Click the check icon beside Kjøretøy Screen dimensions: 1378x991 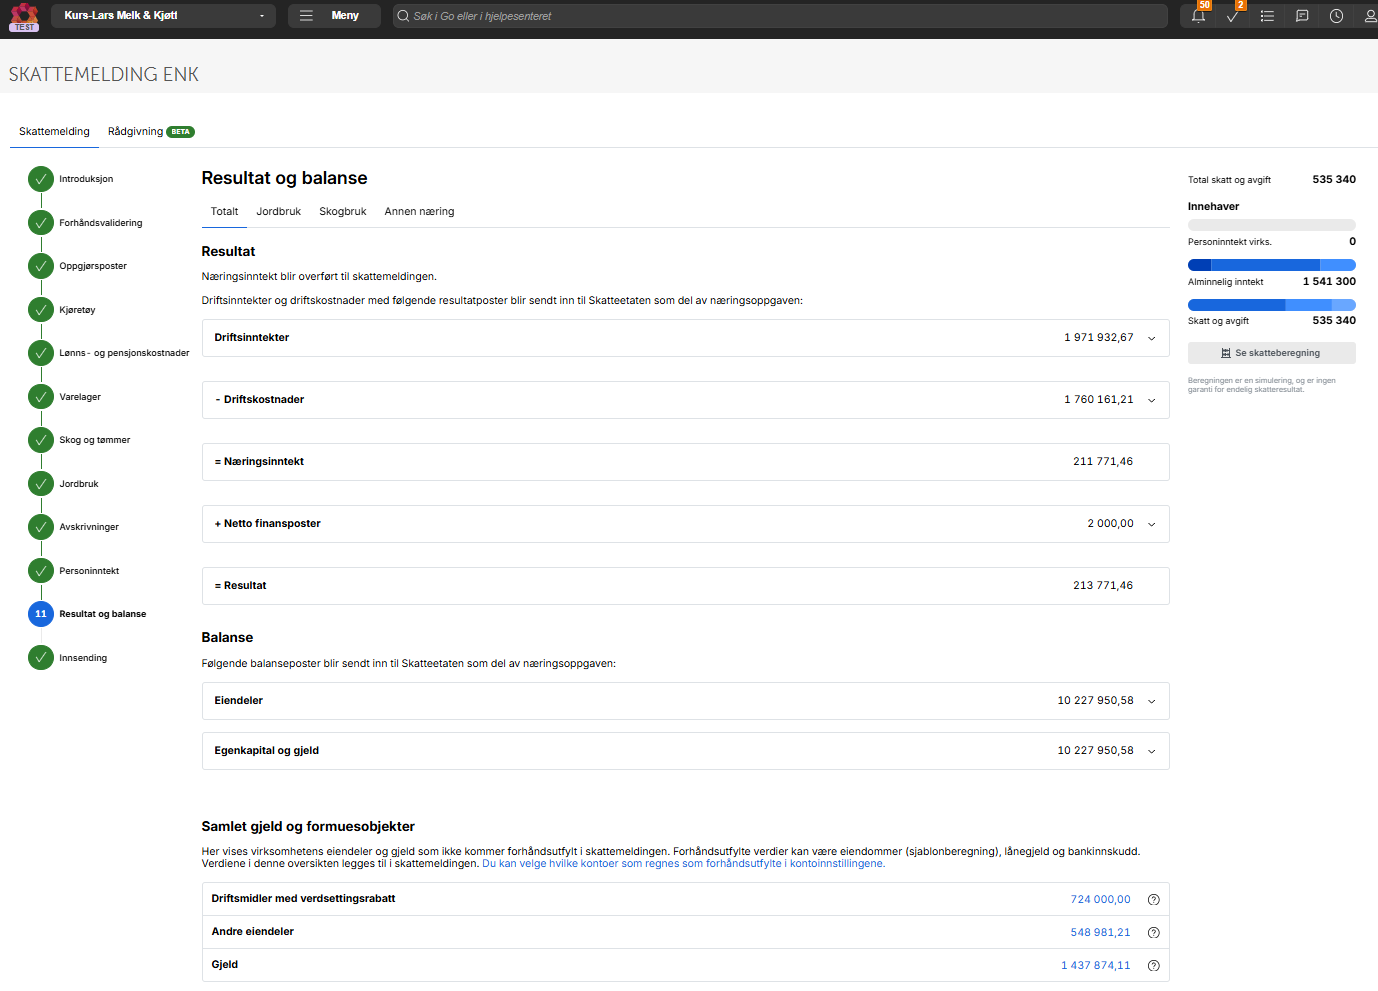point(41,310)
